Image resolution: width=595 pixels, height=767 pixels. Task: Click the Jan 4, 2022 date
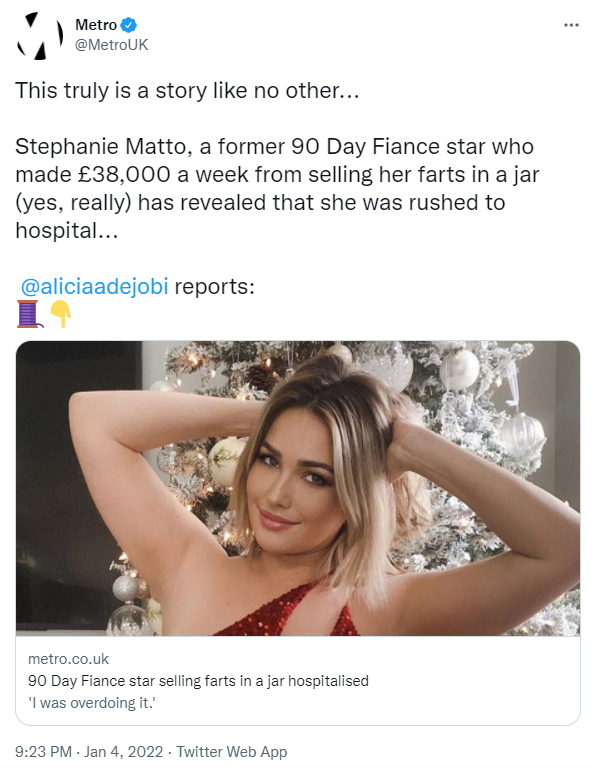[x=124, y=751]
